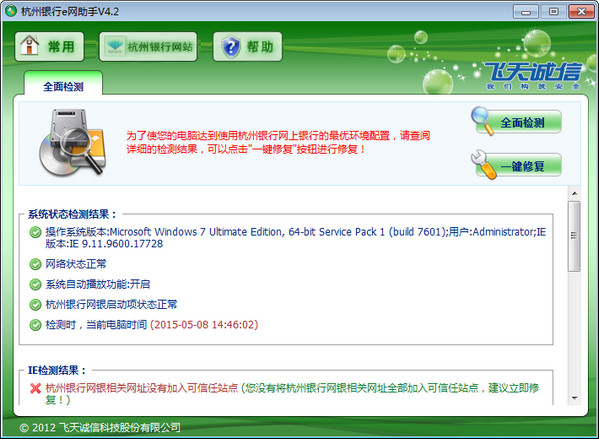Click the Hangzhou Bank logo icon

(115, 47)
